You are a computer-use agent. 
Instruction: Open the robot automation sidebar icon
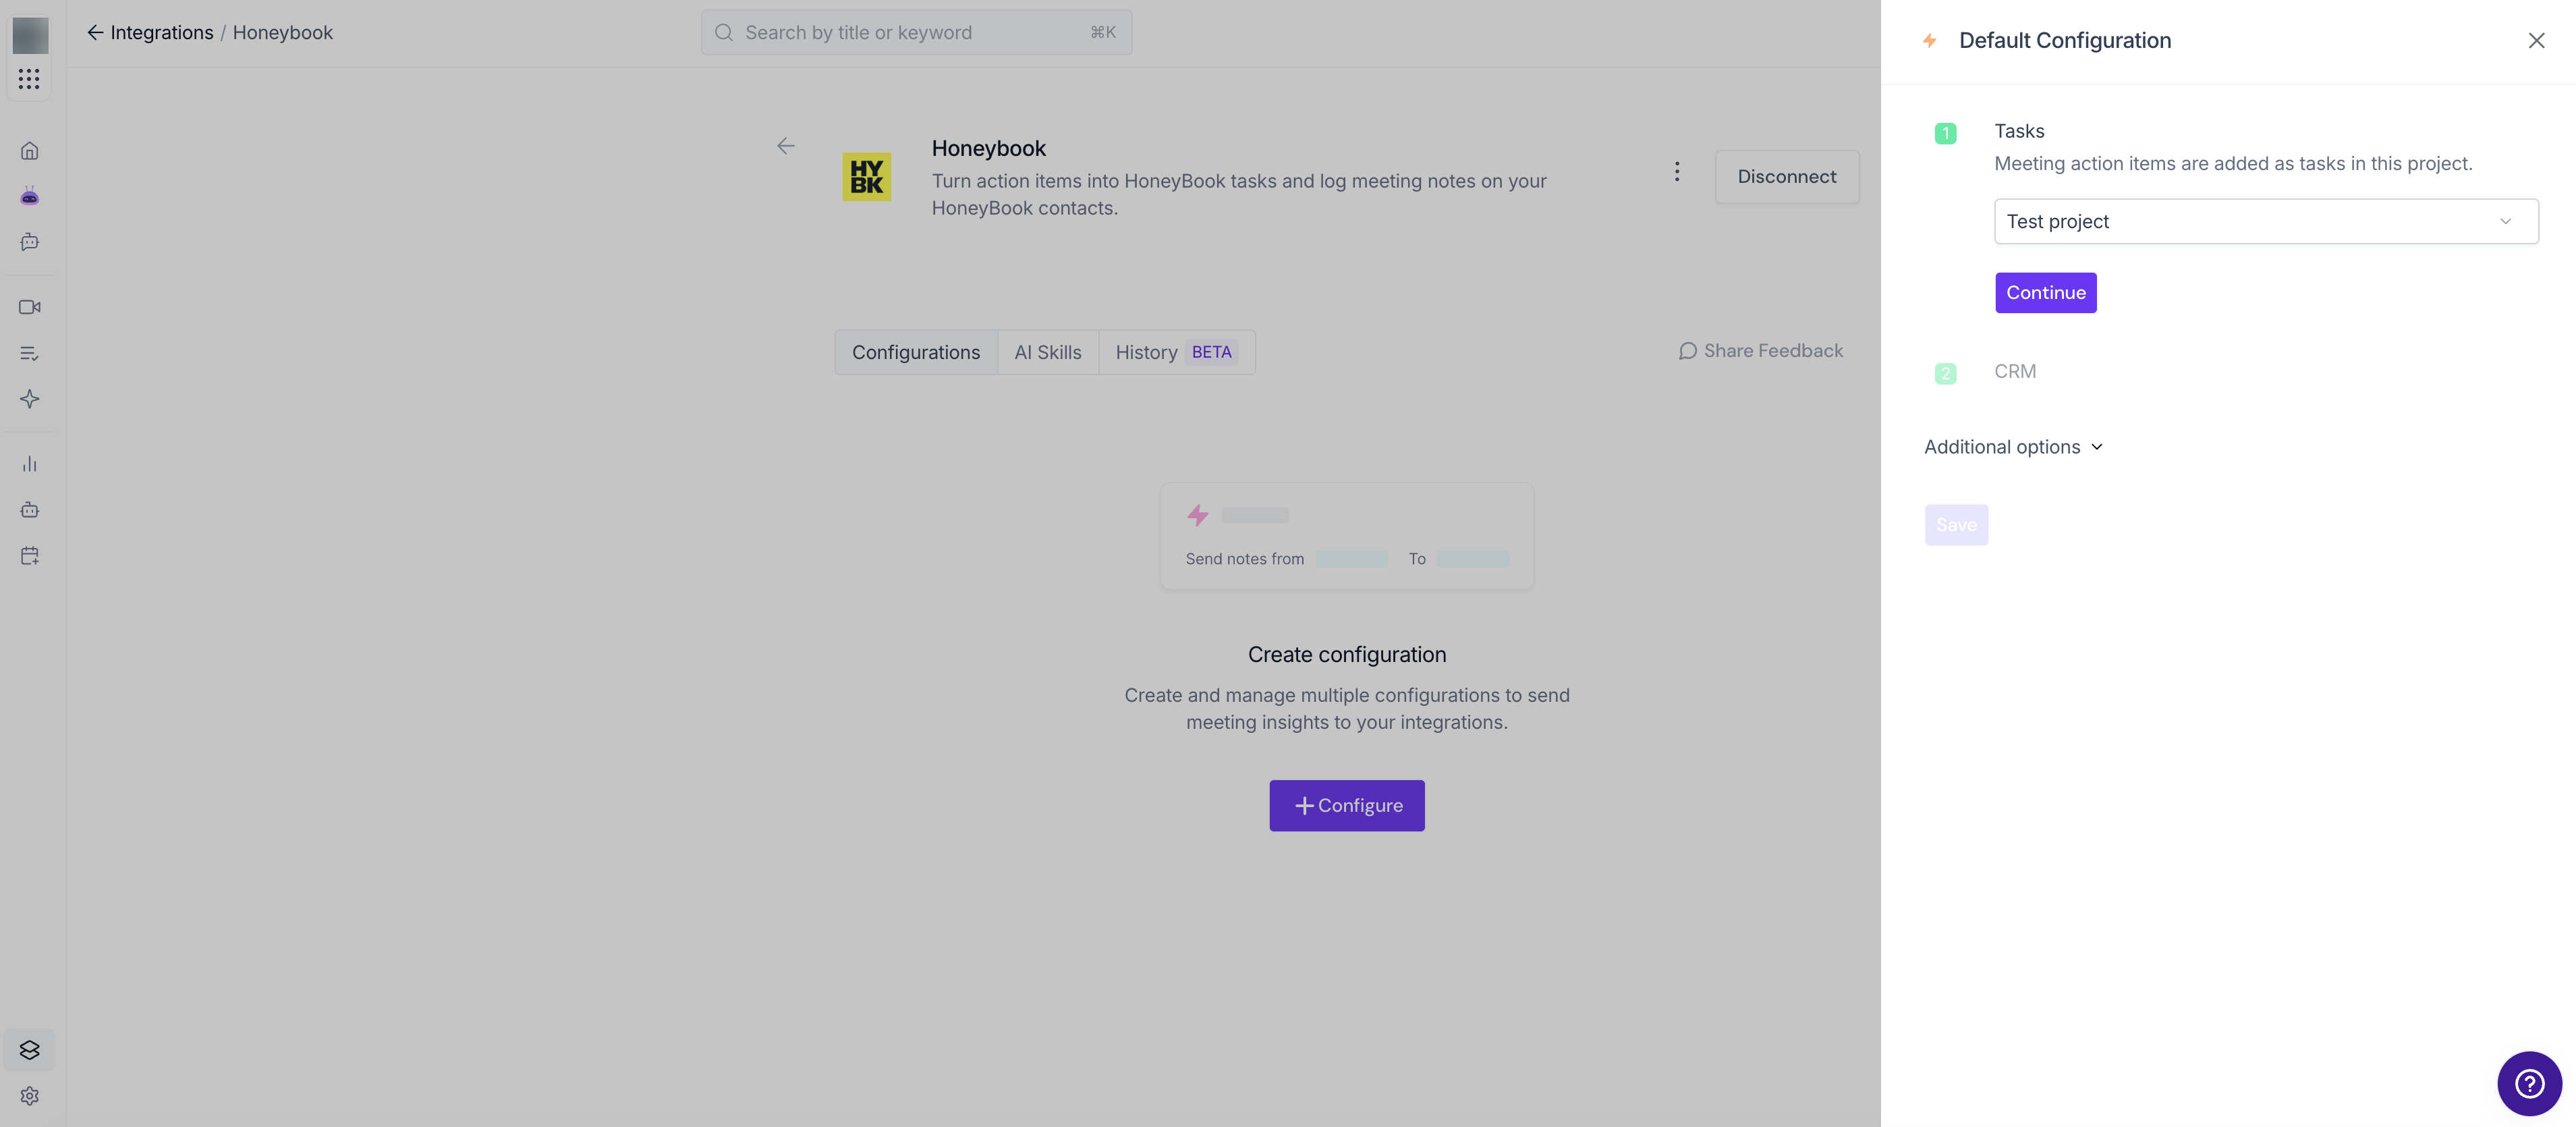[29, 510]
